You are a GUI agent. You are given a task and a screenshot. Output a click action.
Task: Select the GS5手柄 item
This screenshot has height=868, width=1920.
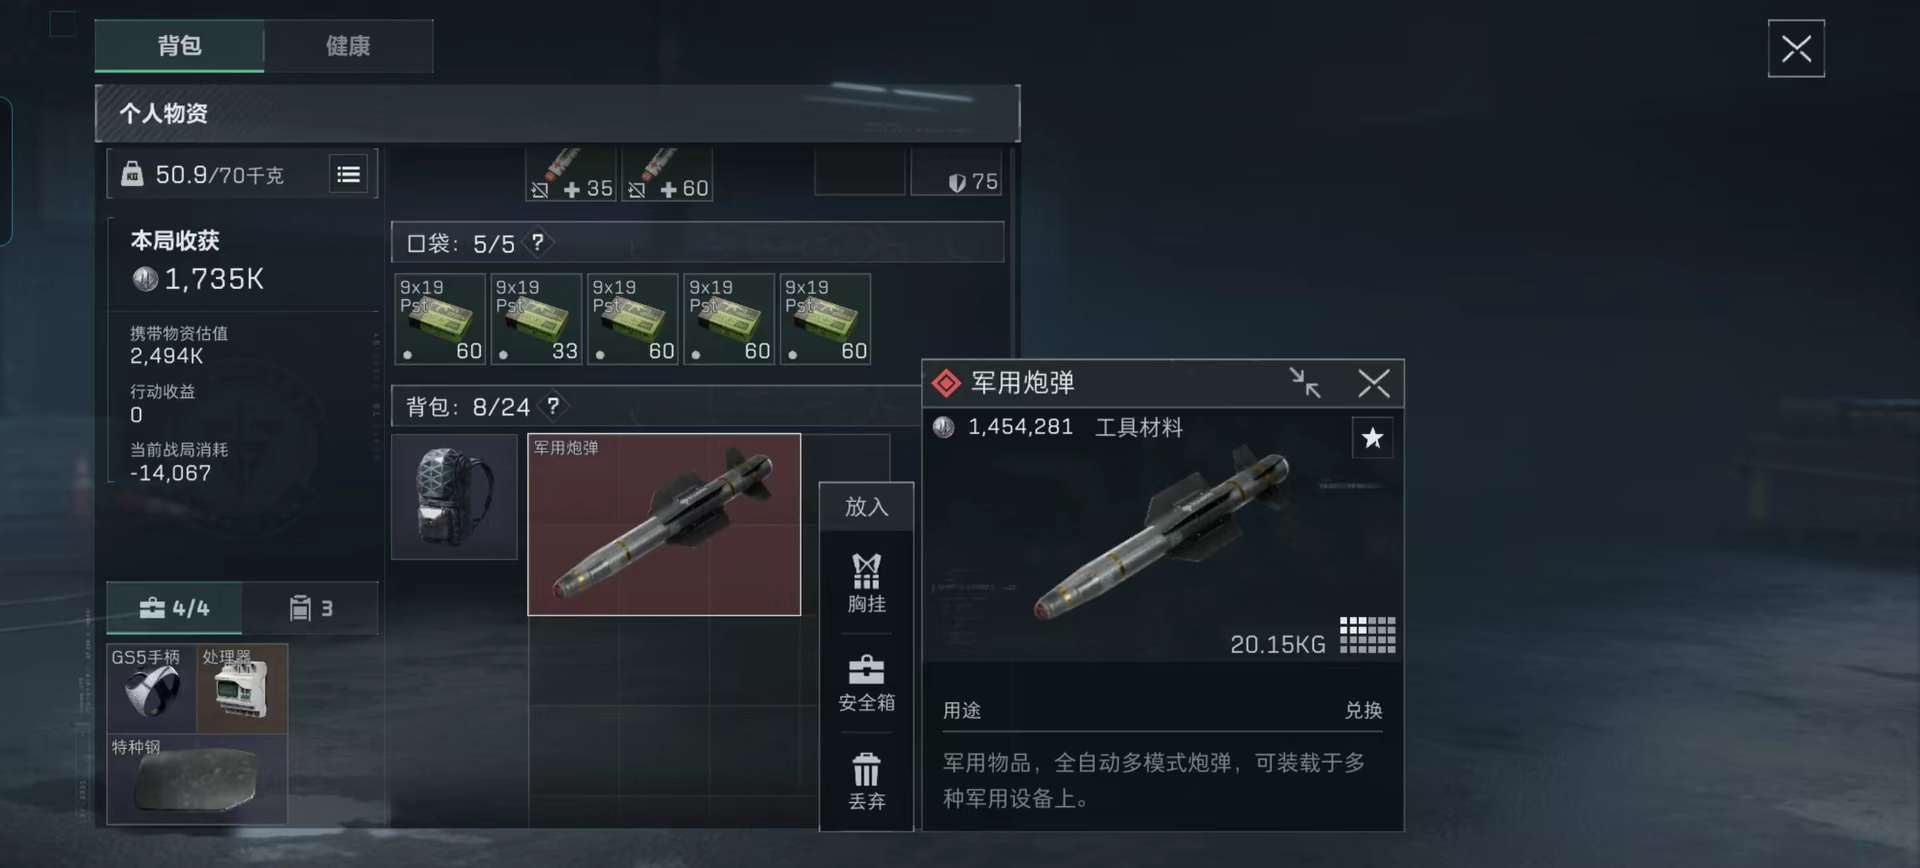(152, 688)
